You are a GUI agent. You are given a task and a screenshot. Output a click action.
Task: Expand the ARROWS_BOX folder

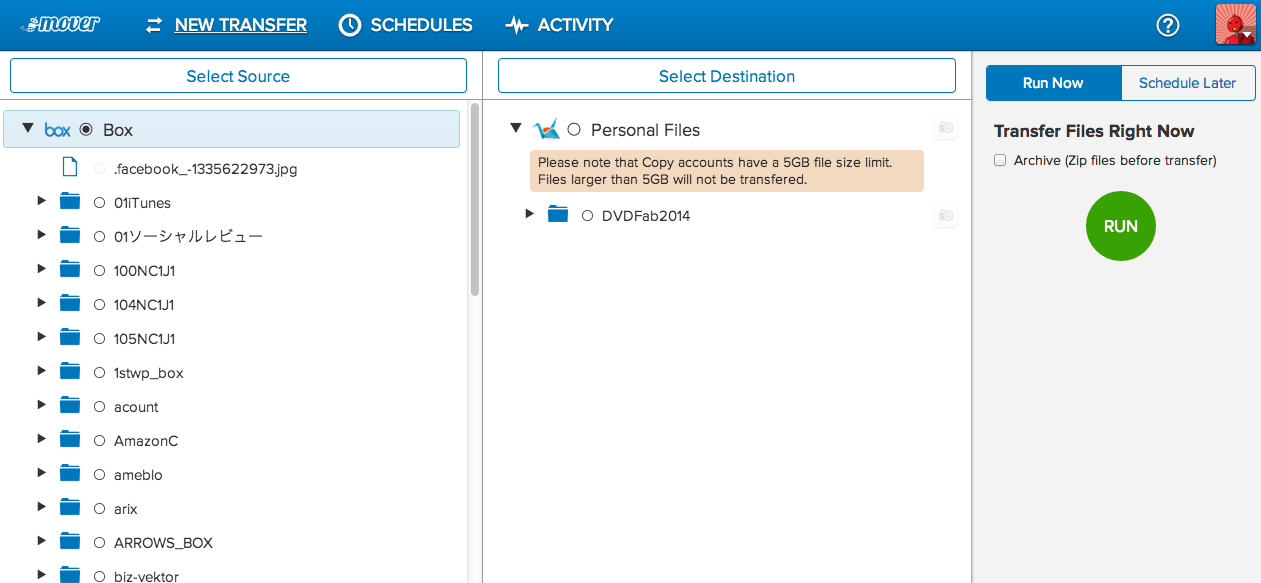41,541
